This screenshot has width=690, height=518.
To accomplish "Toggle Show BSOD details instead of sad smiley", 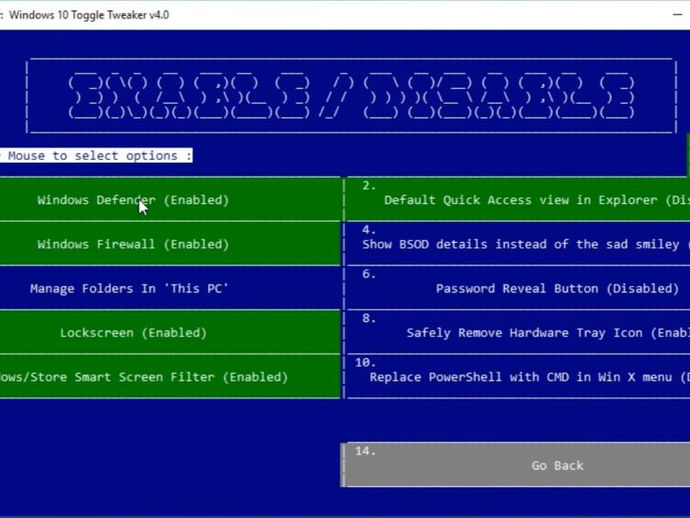I will point(518,244).
